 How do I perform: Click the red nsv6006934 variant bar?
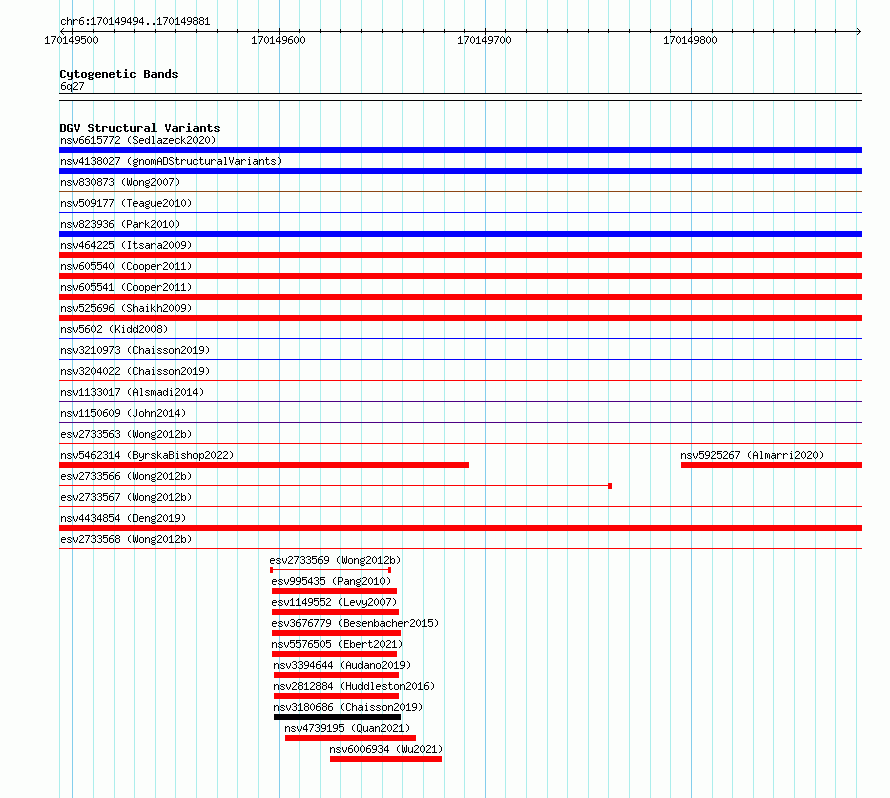tap(386, 759)
